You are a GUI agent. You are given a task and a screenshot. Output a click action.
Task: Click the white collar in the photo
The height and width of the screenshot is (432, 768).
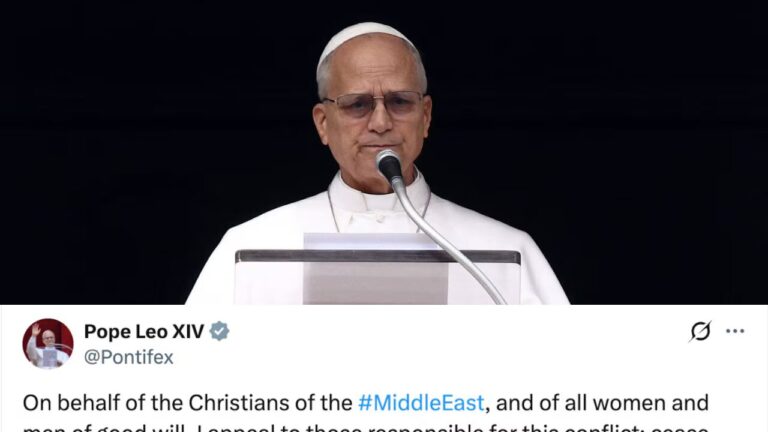[378, 198]
